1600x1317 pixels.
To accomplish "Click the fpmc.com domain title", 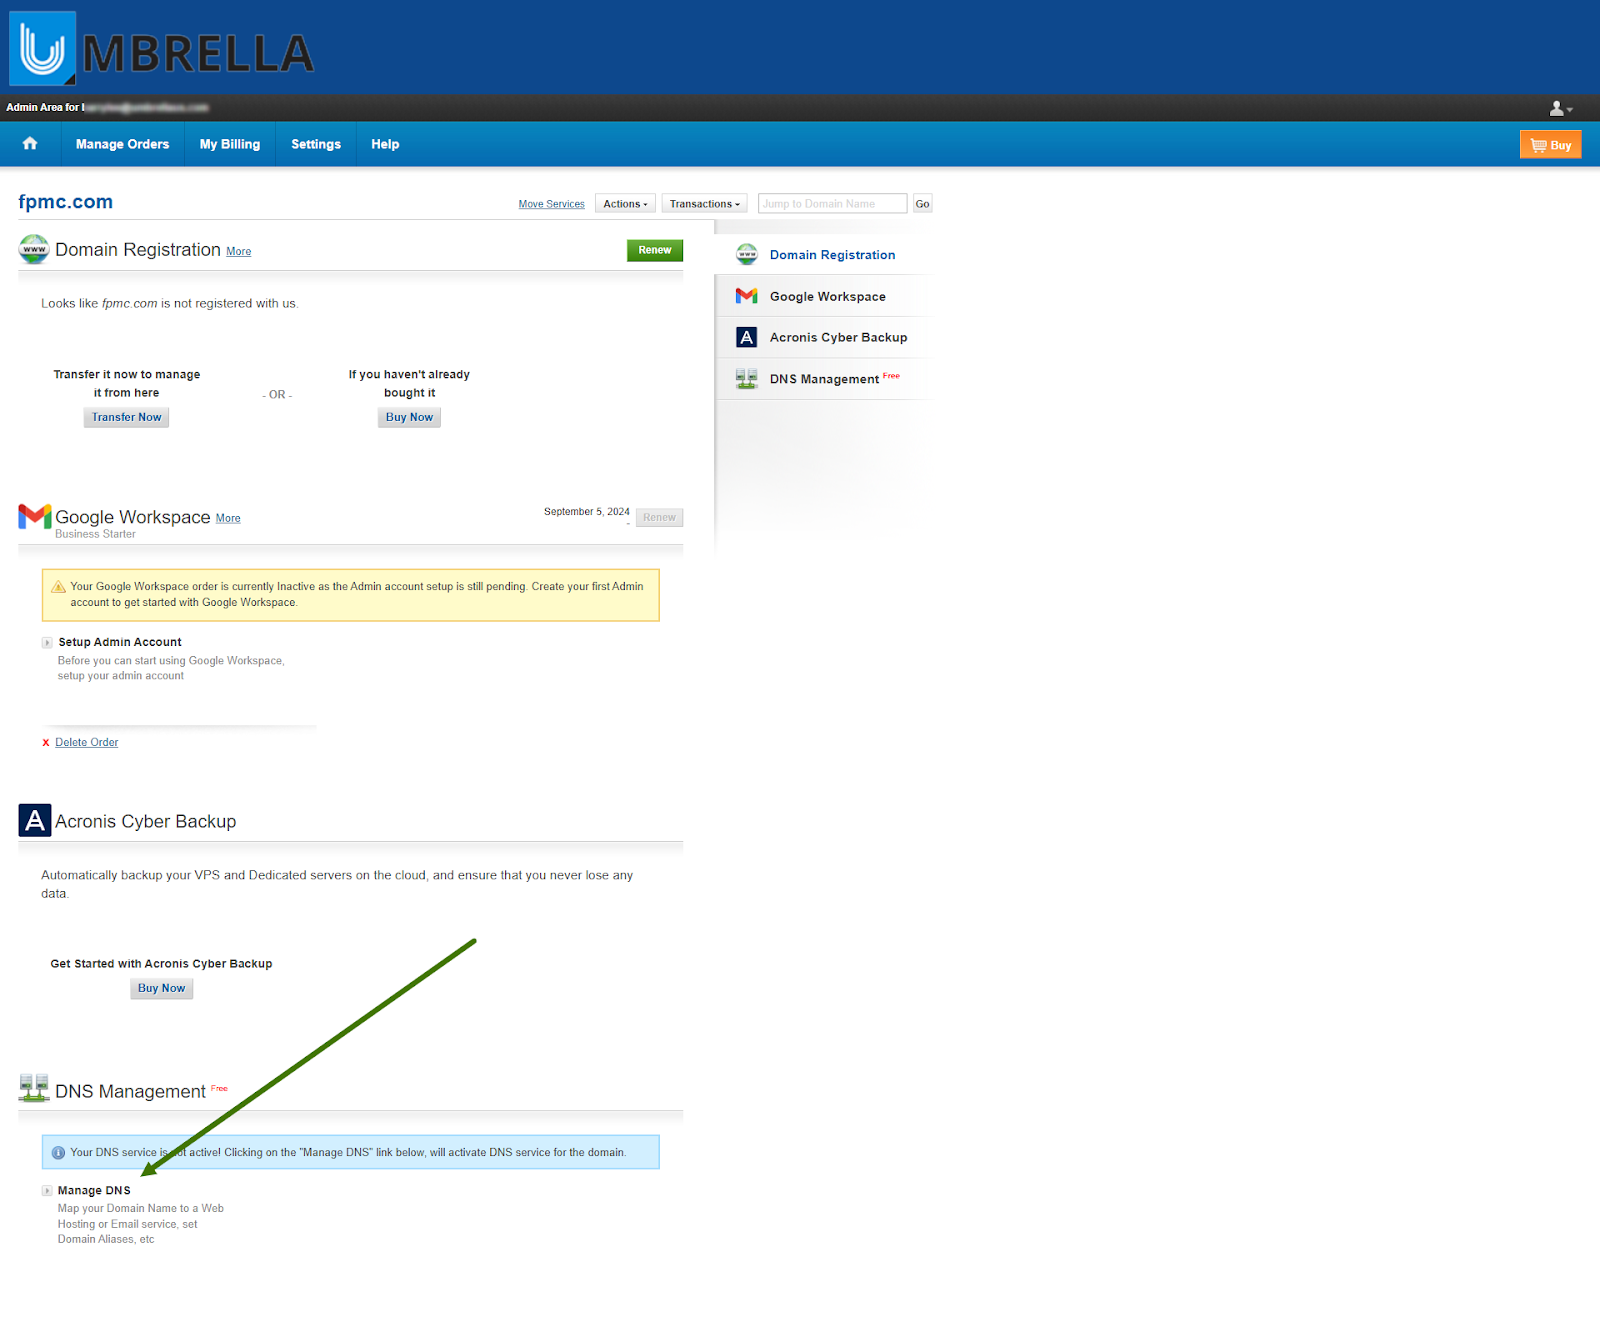I will (x=65, y=202).
